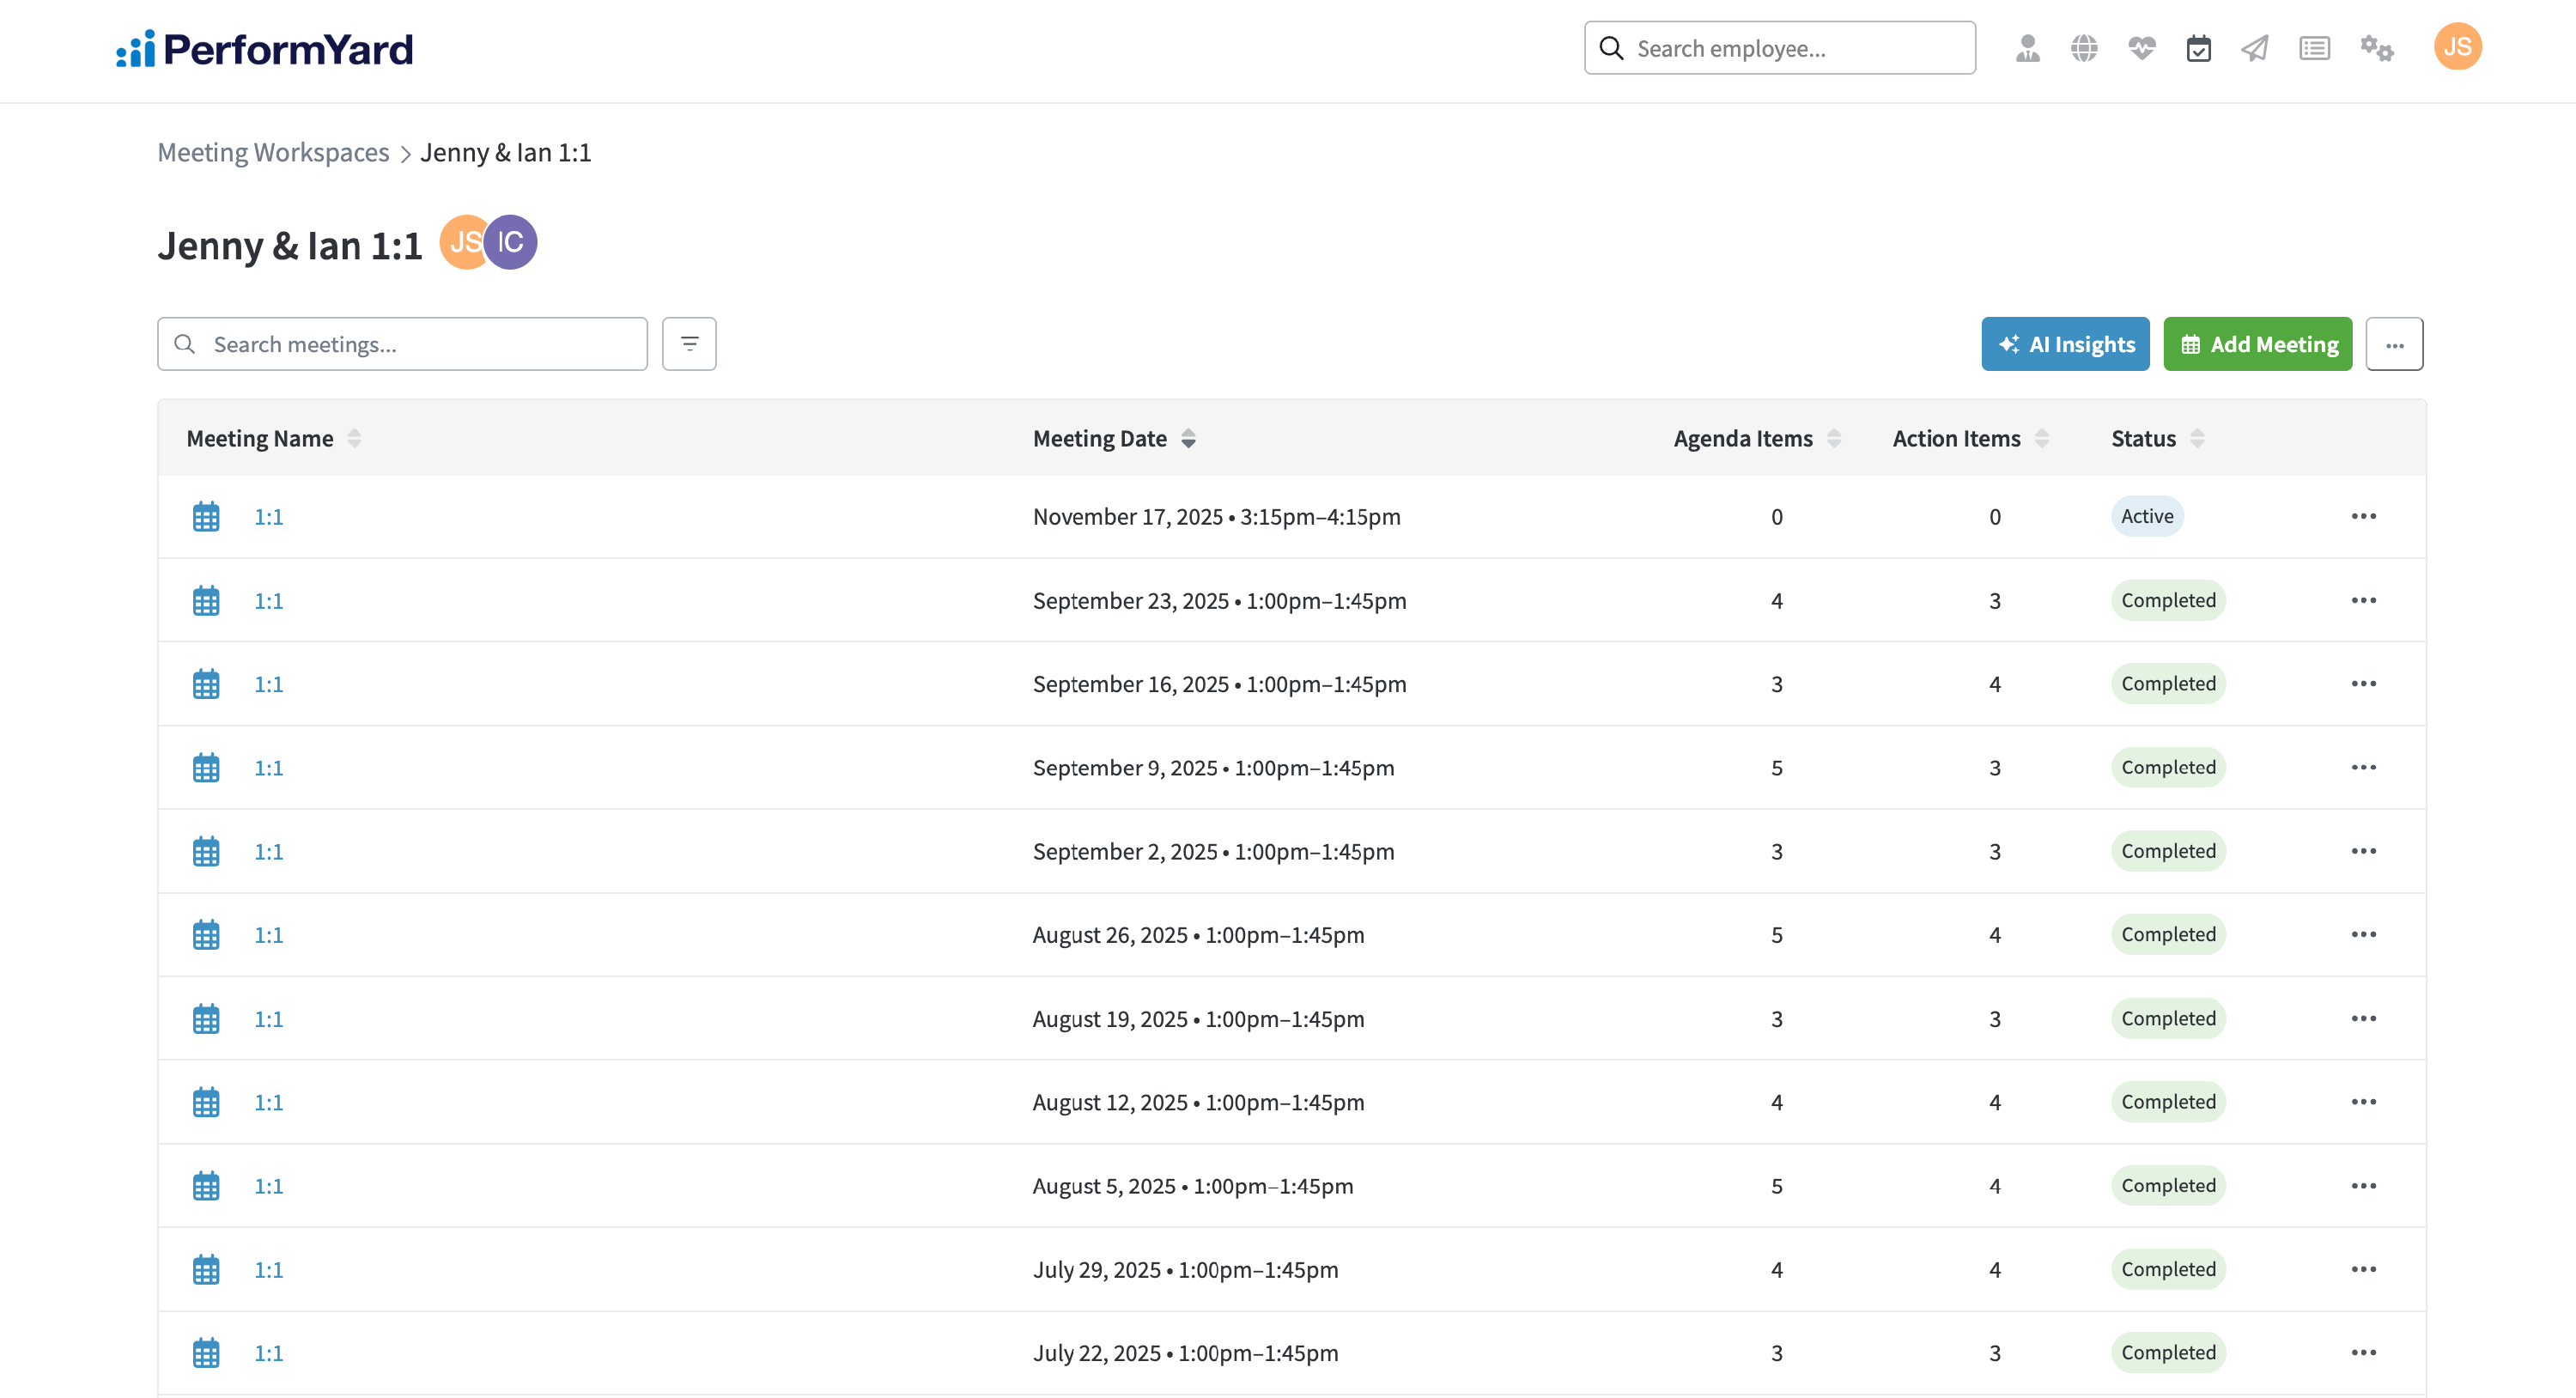Sort by the Meeting Date column

tap(1188, 439)
